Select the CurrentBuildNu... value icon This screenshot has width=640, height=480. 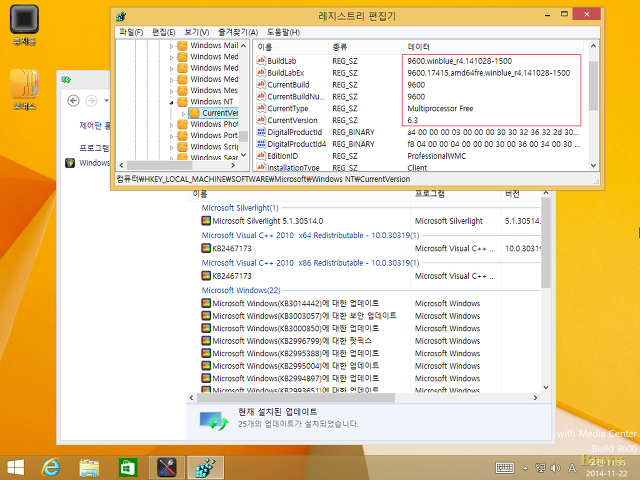pyautogui.click(x=261, y=96)
